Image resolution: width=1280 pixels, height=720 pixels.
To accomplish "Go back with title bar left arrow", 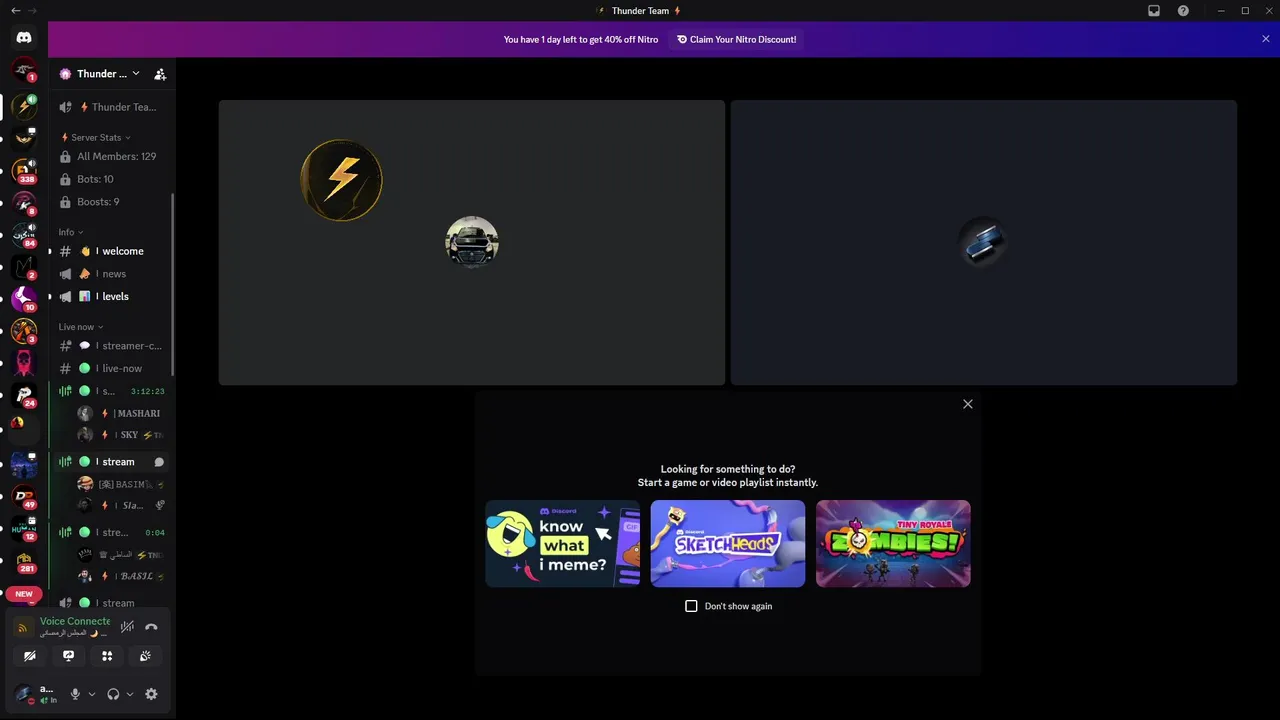I will 15,11.
